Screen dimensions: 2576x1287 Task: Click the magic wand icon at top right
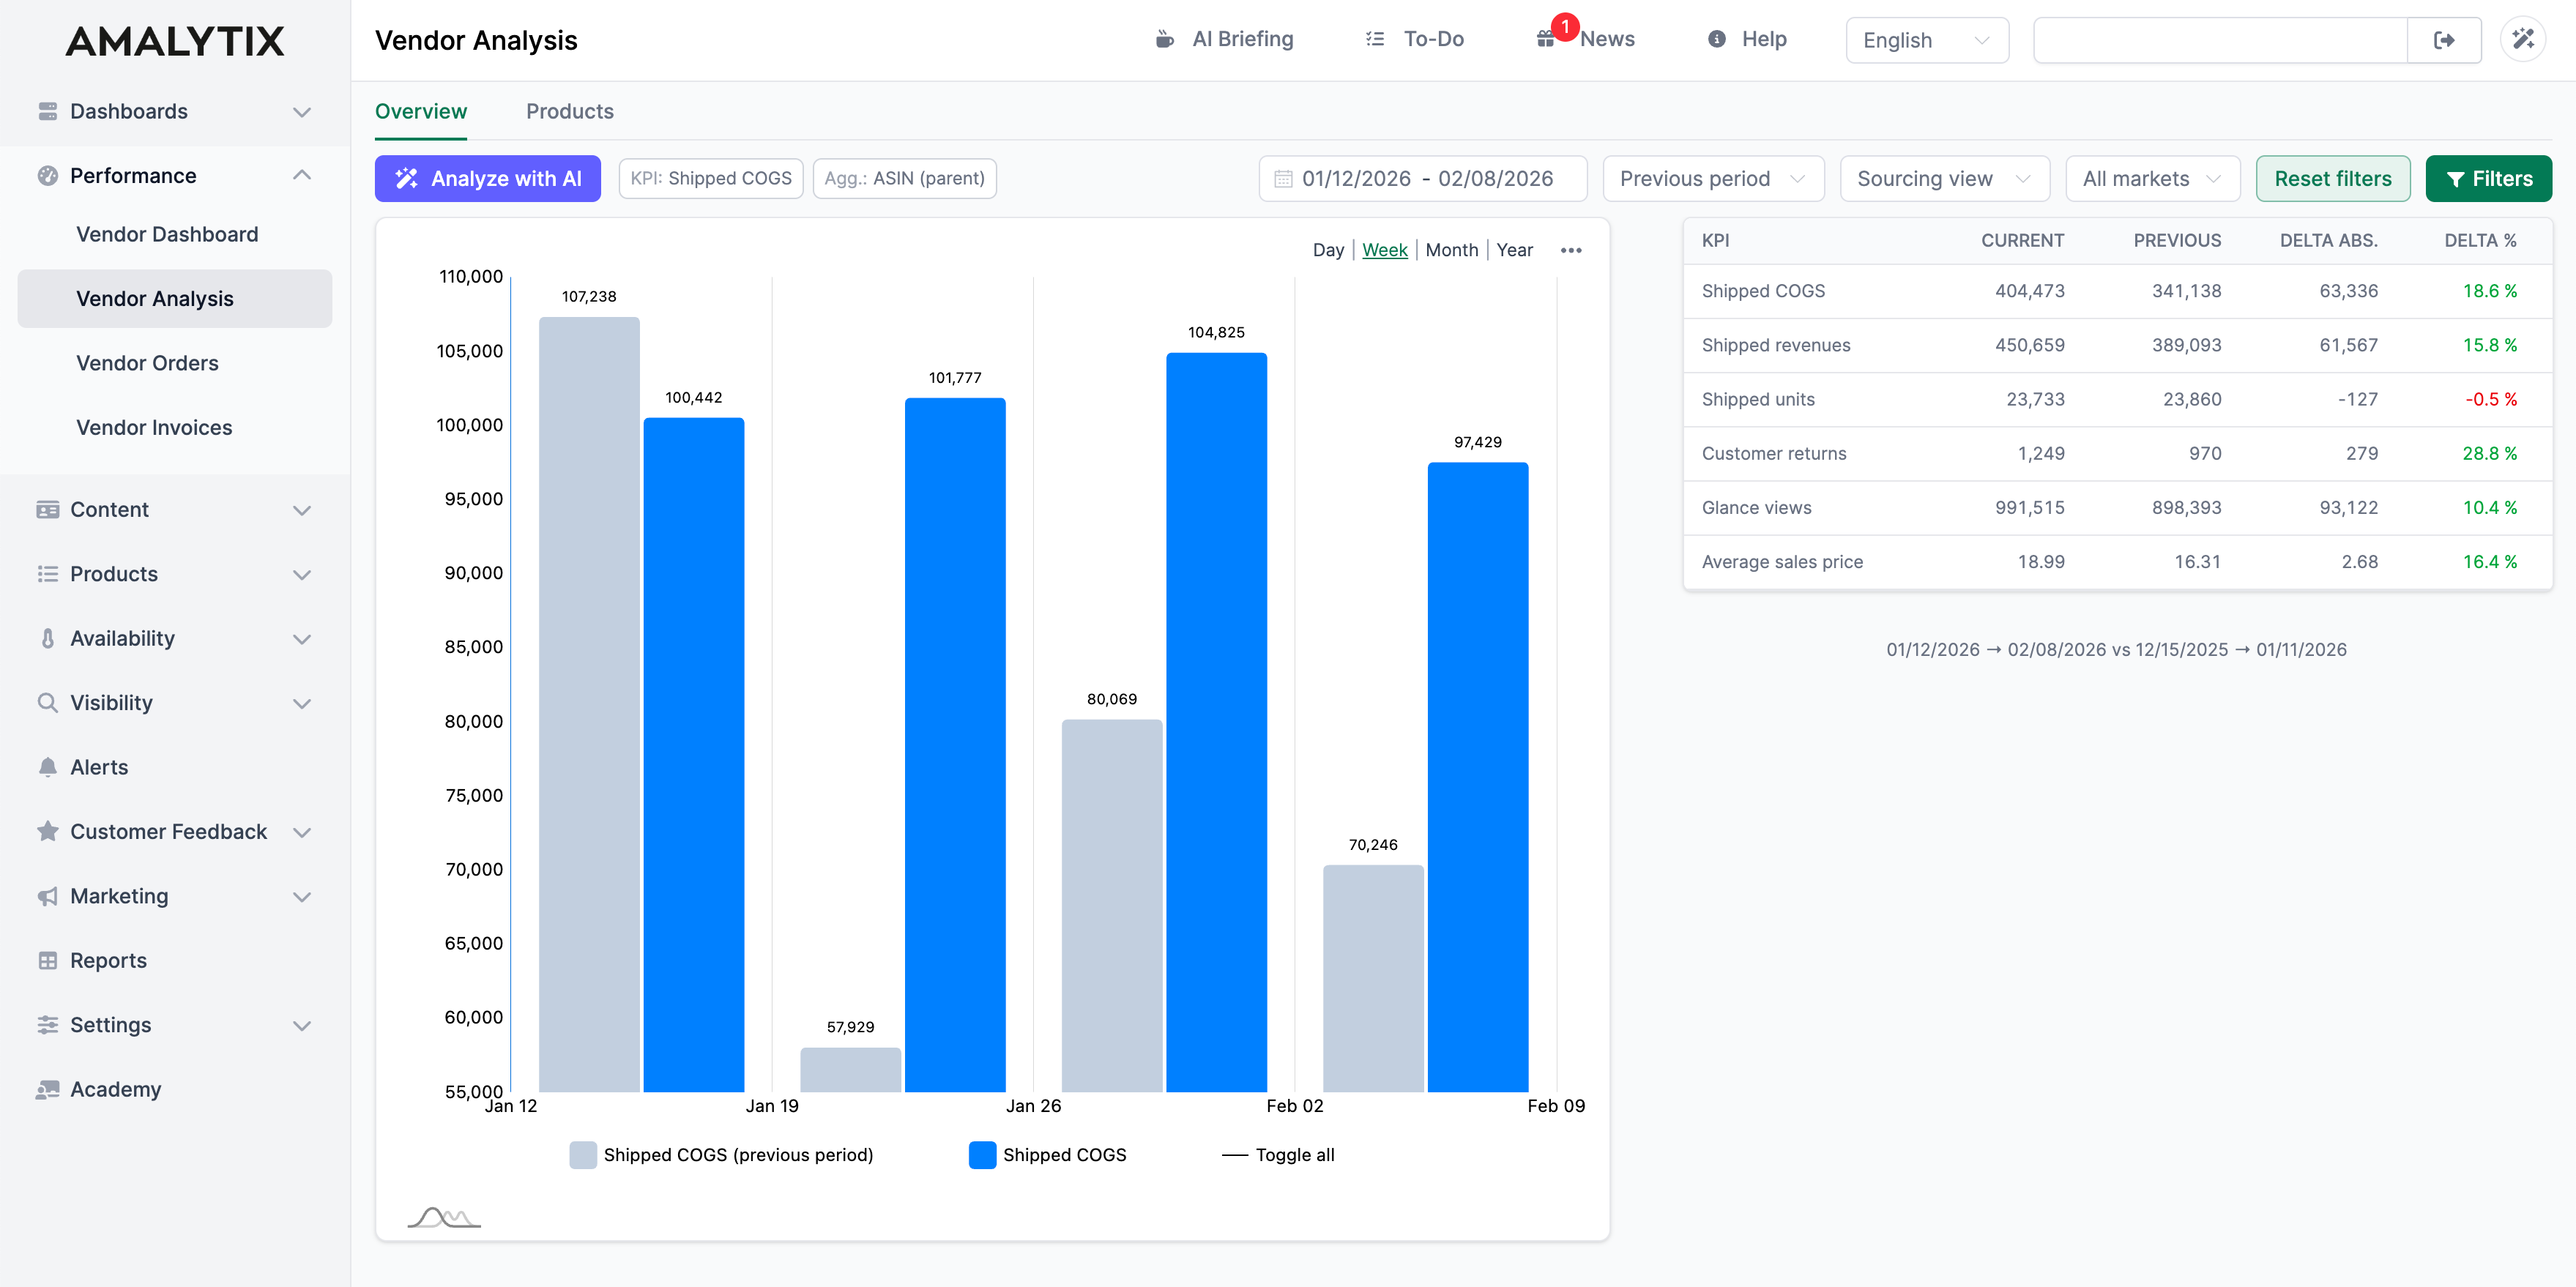click(2523, 39)
